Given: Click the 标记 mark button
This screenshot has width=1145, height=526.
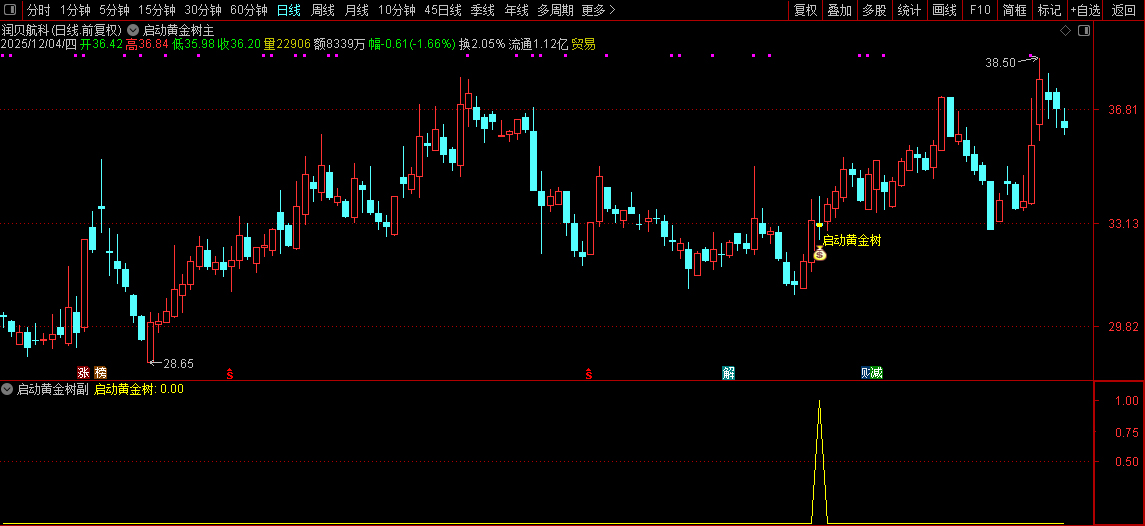Looking at the screenshot, I should coord(1049,10).
